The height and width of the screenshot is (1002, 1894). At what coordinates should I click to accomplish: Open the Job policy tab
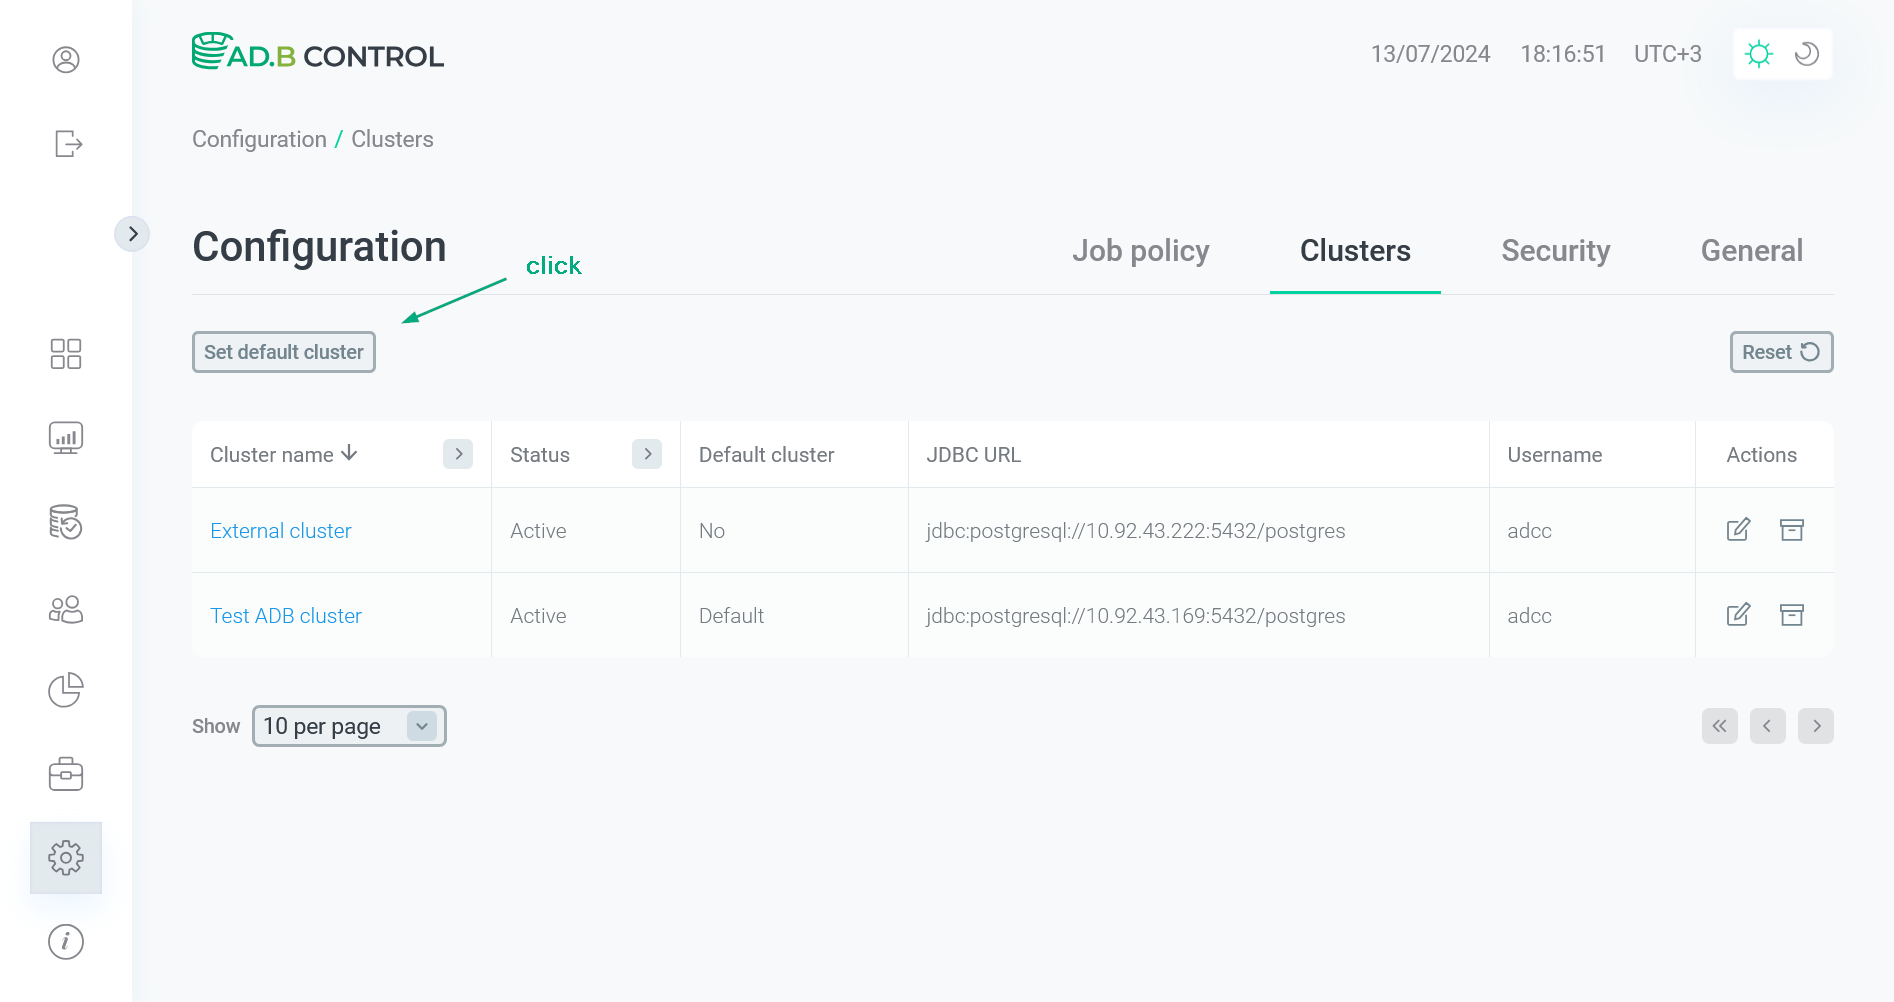click(x=1141, y=251)
